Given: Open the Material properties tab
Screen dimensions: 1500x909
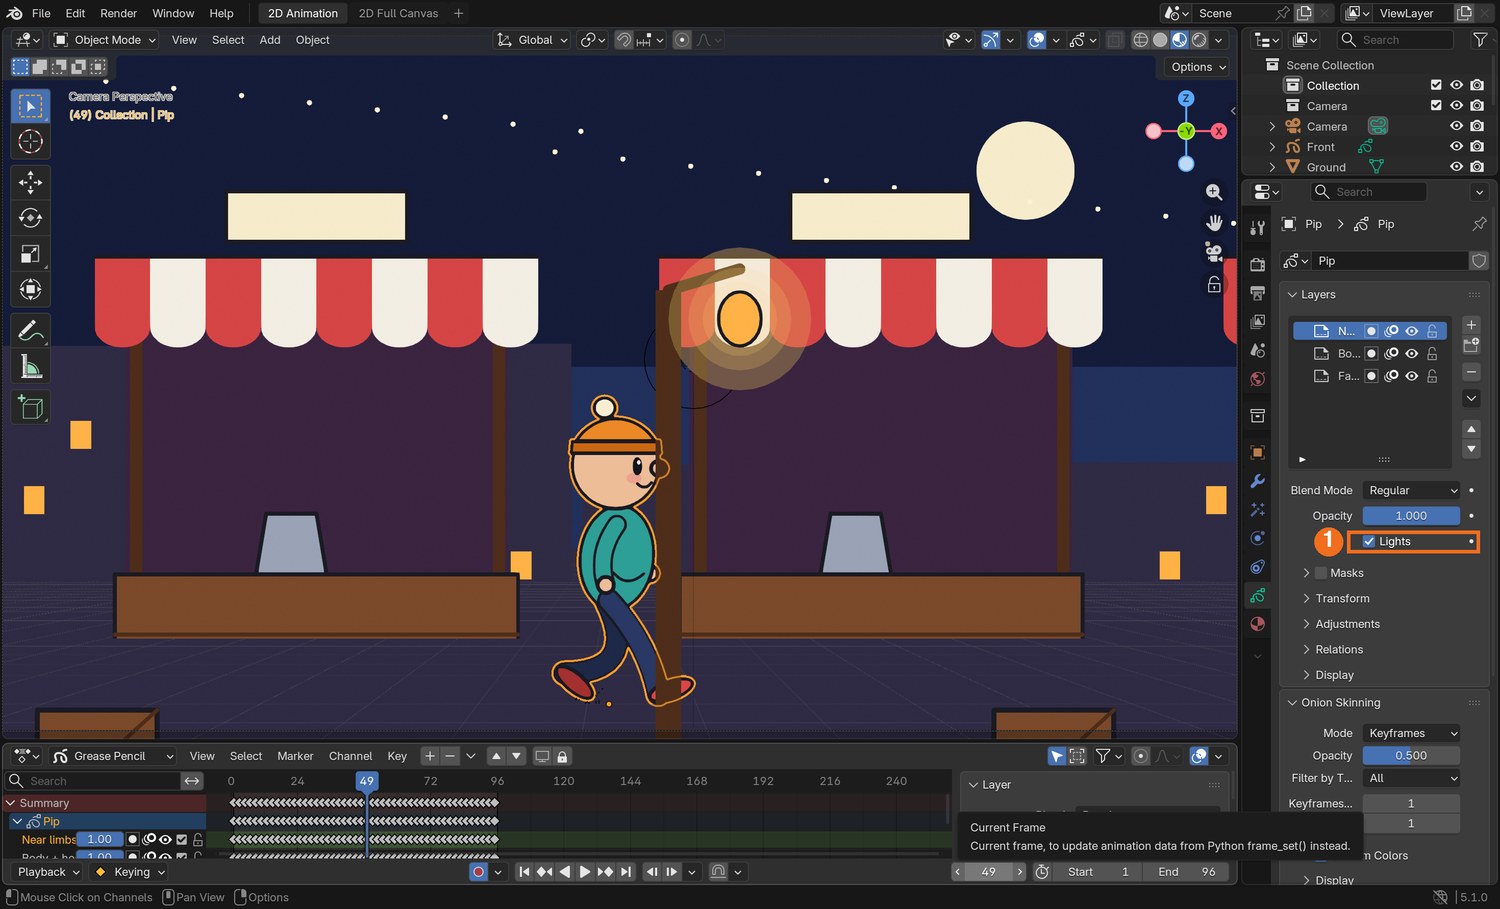Looking at the screenshot, I should point(1258,624).
